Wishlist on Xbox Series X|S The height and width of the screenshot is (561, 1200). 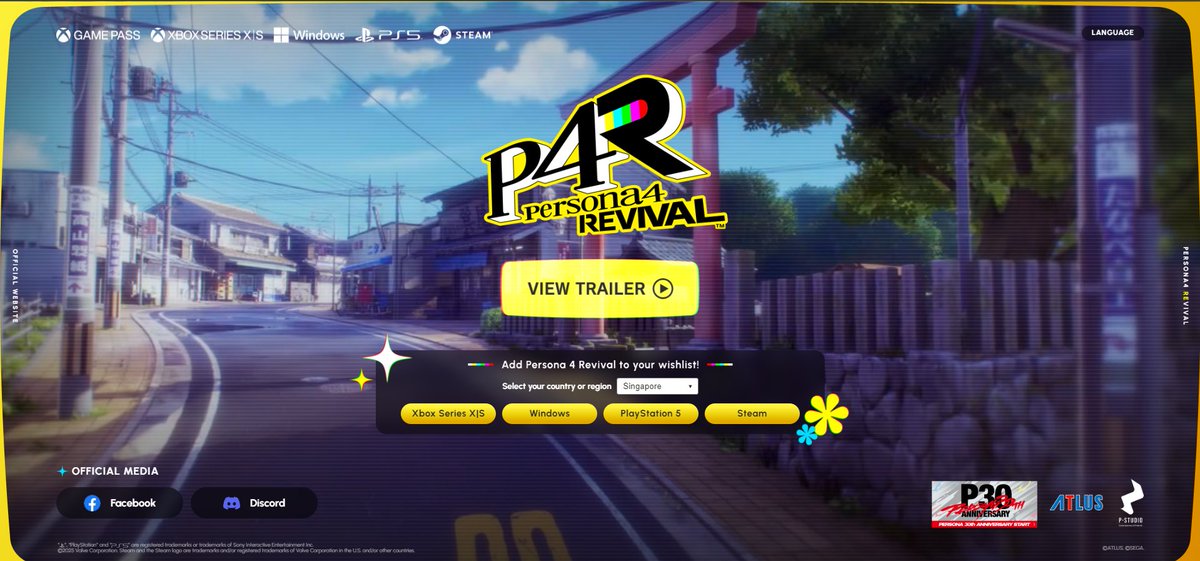(x=449, y=414)
